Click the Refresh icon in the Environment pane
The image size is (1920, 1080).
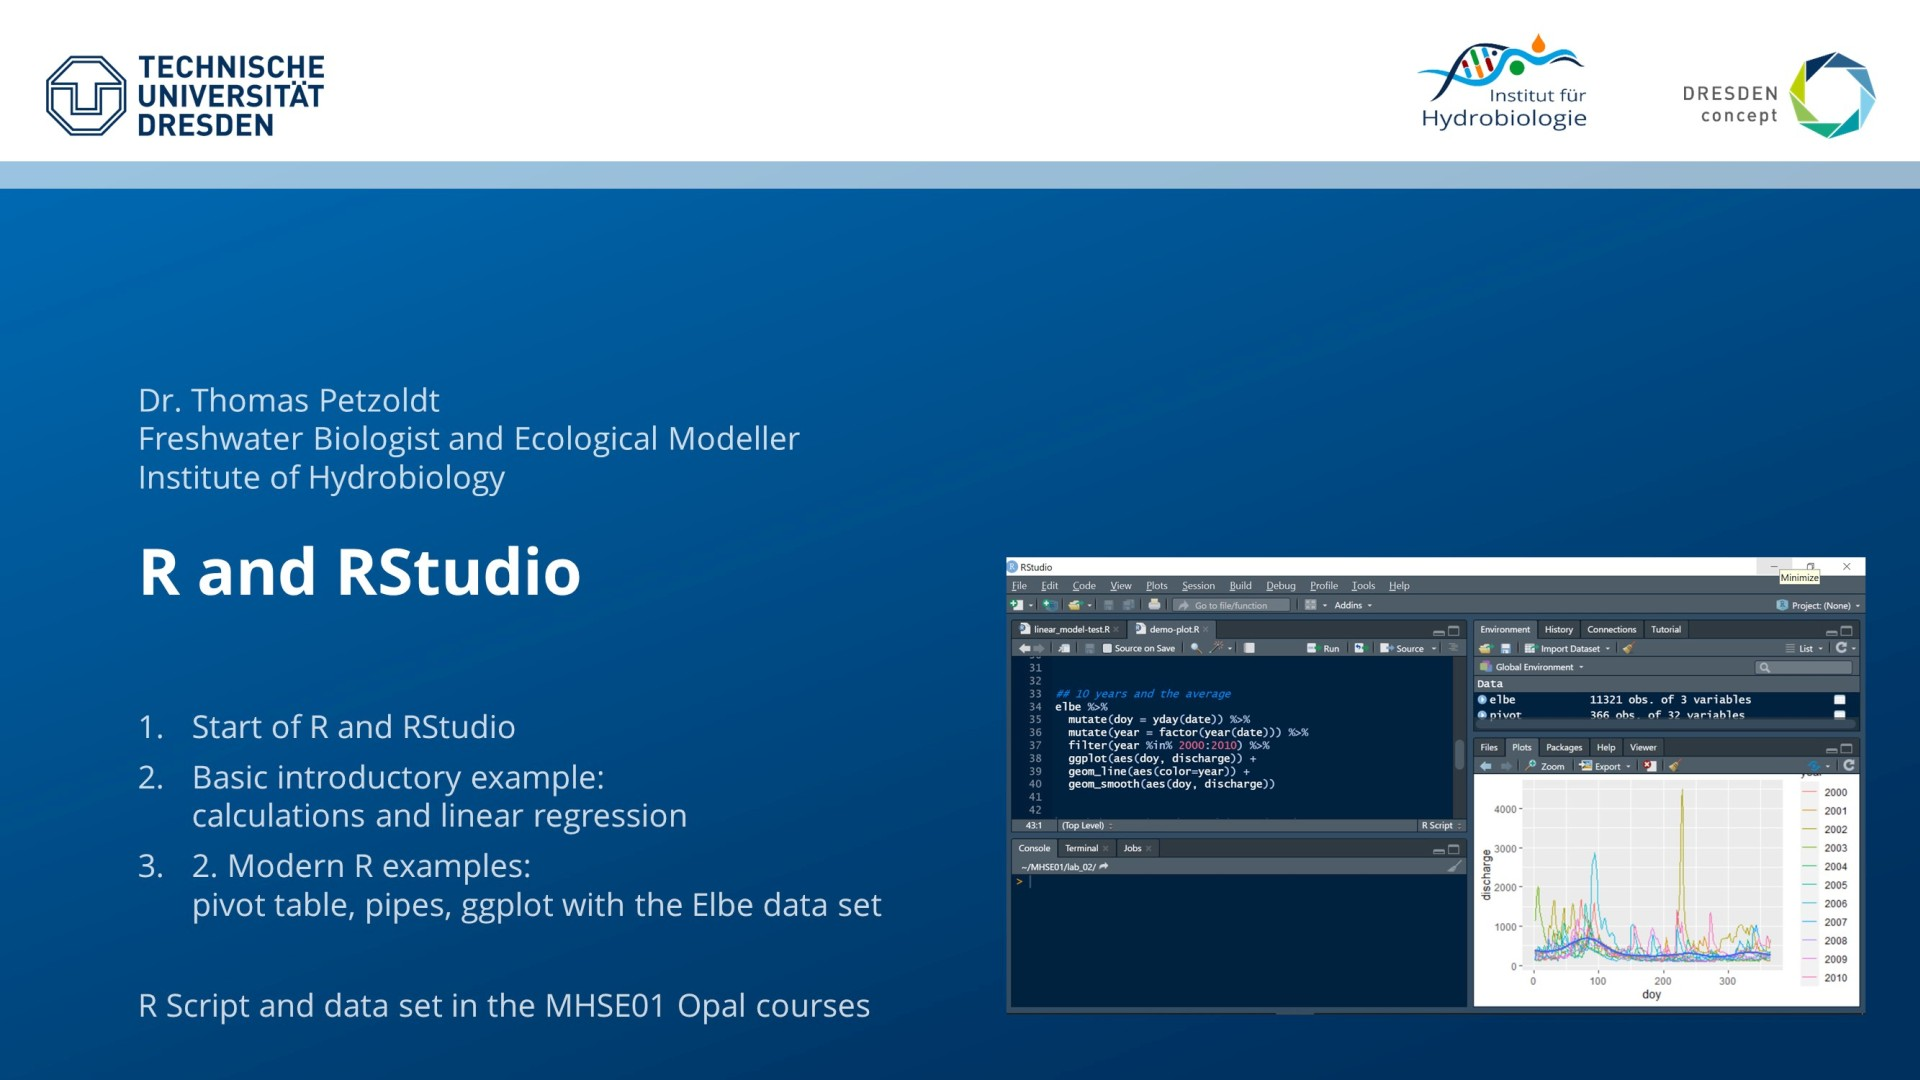coord(1840,647)
